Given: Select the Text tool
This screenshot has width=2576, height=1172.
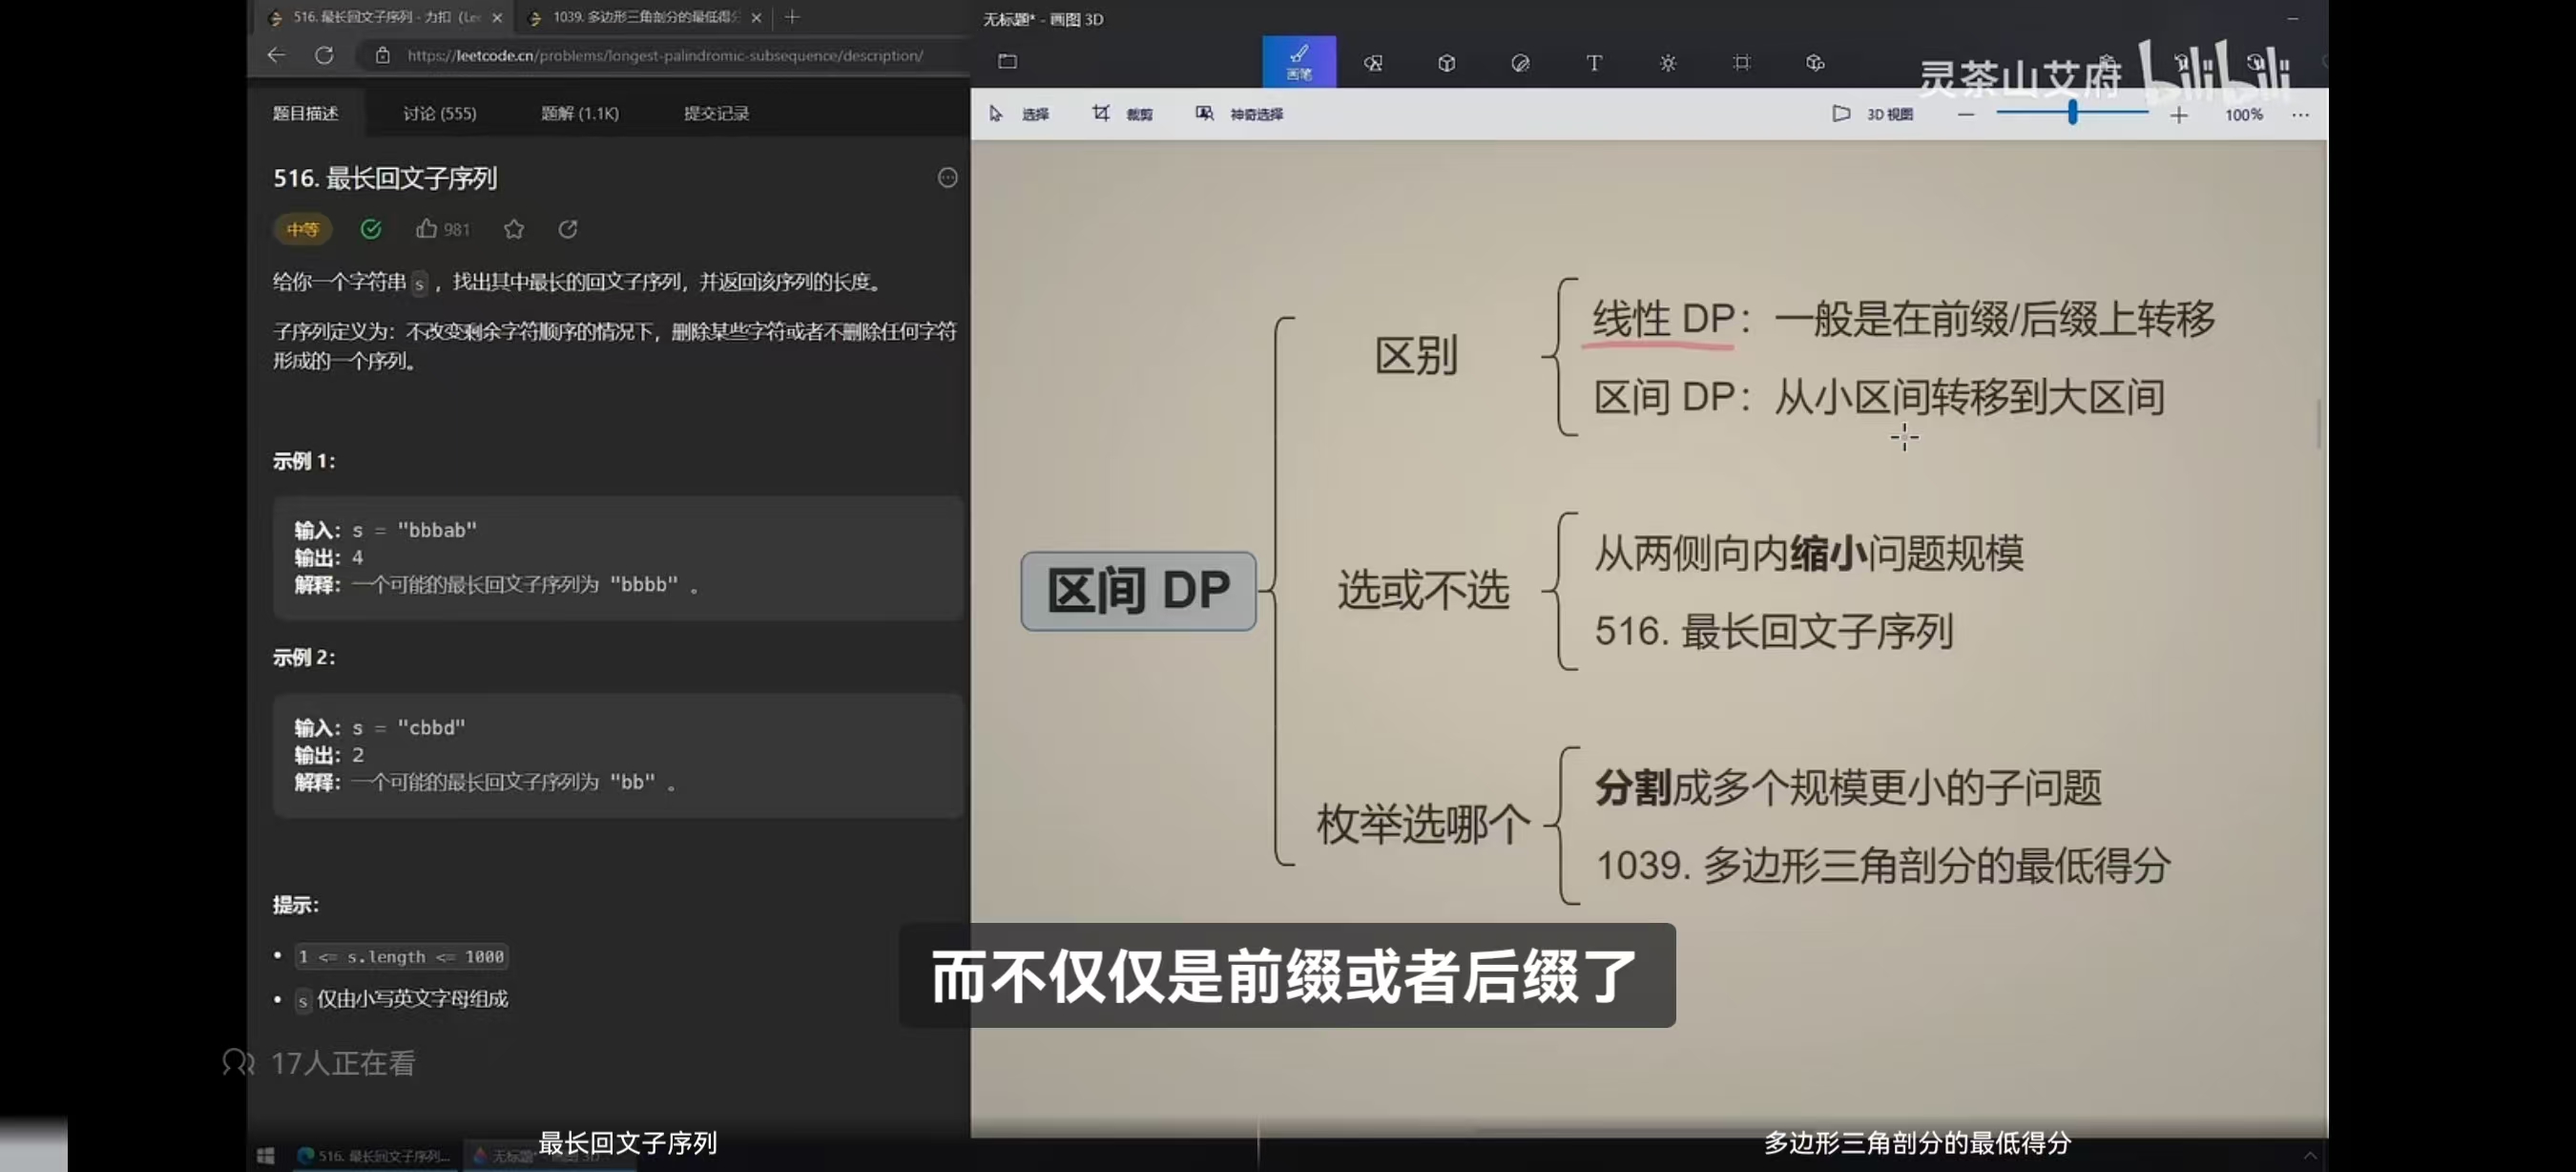Looking at the screenshot, I should 1594,63.
